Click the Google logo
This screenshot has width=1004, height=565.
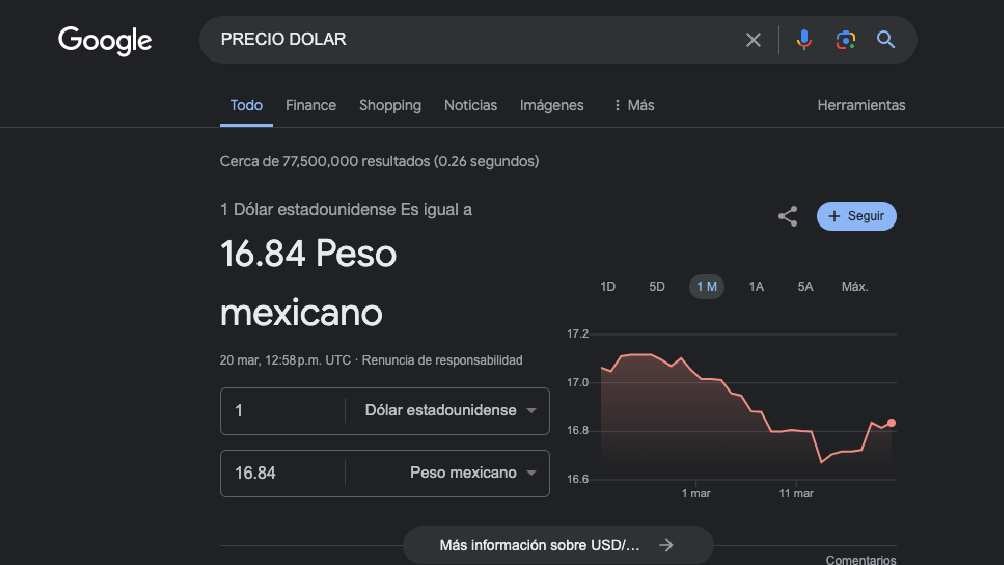coord(105,41)
